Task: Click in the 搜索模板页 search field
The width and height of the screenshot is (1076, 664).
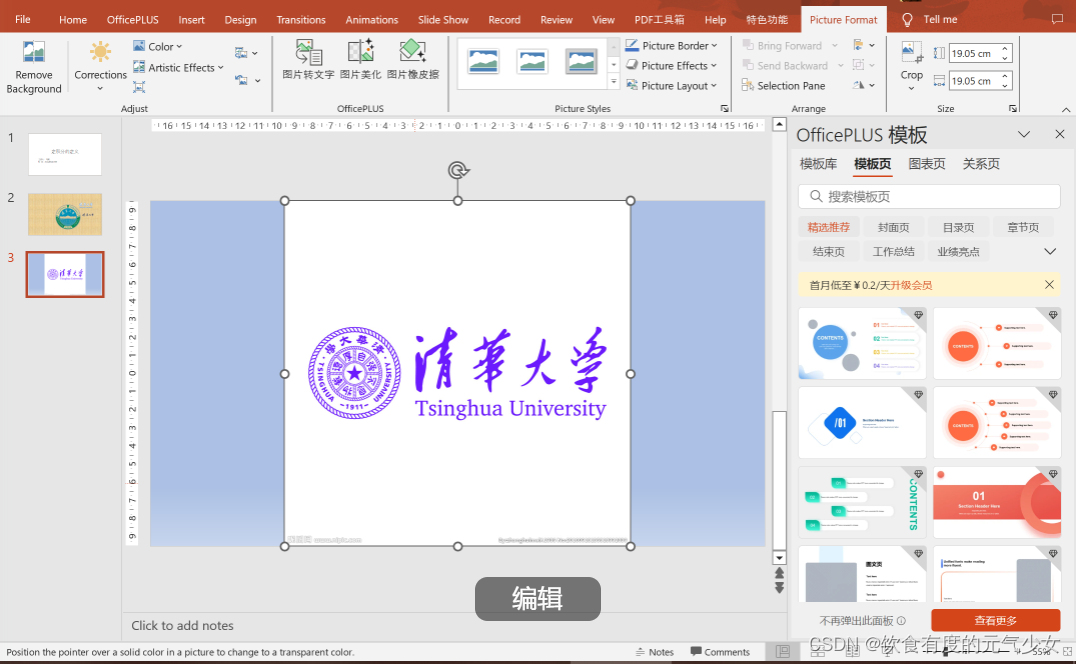Action: (x=929, y=196)
